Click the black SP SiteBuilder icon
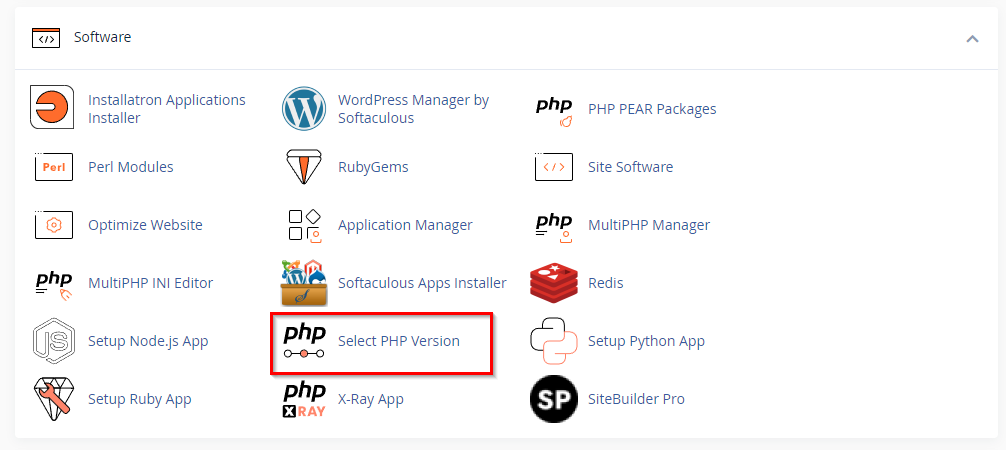This screenshot has height=450, width=1006. [554, 399]
